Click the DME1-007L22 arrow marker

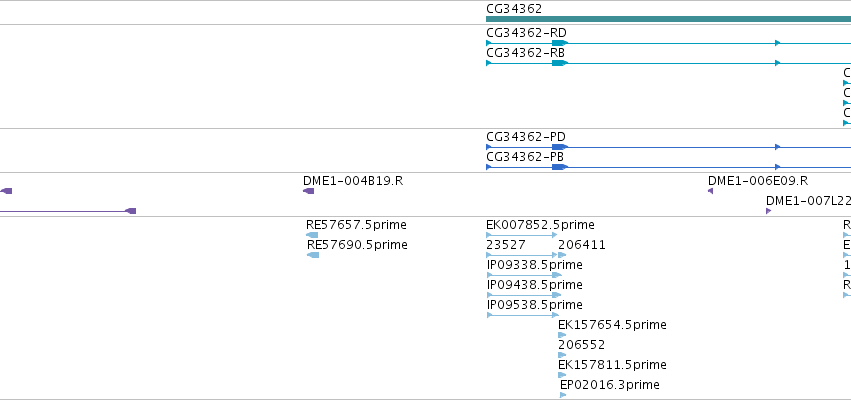coord(769,211)
